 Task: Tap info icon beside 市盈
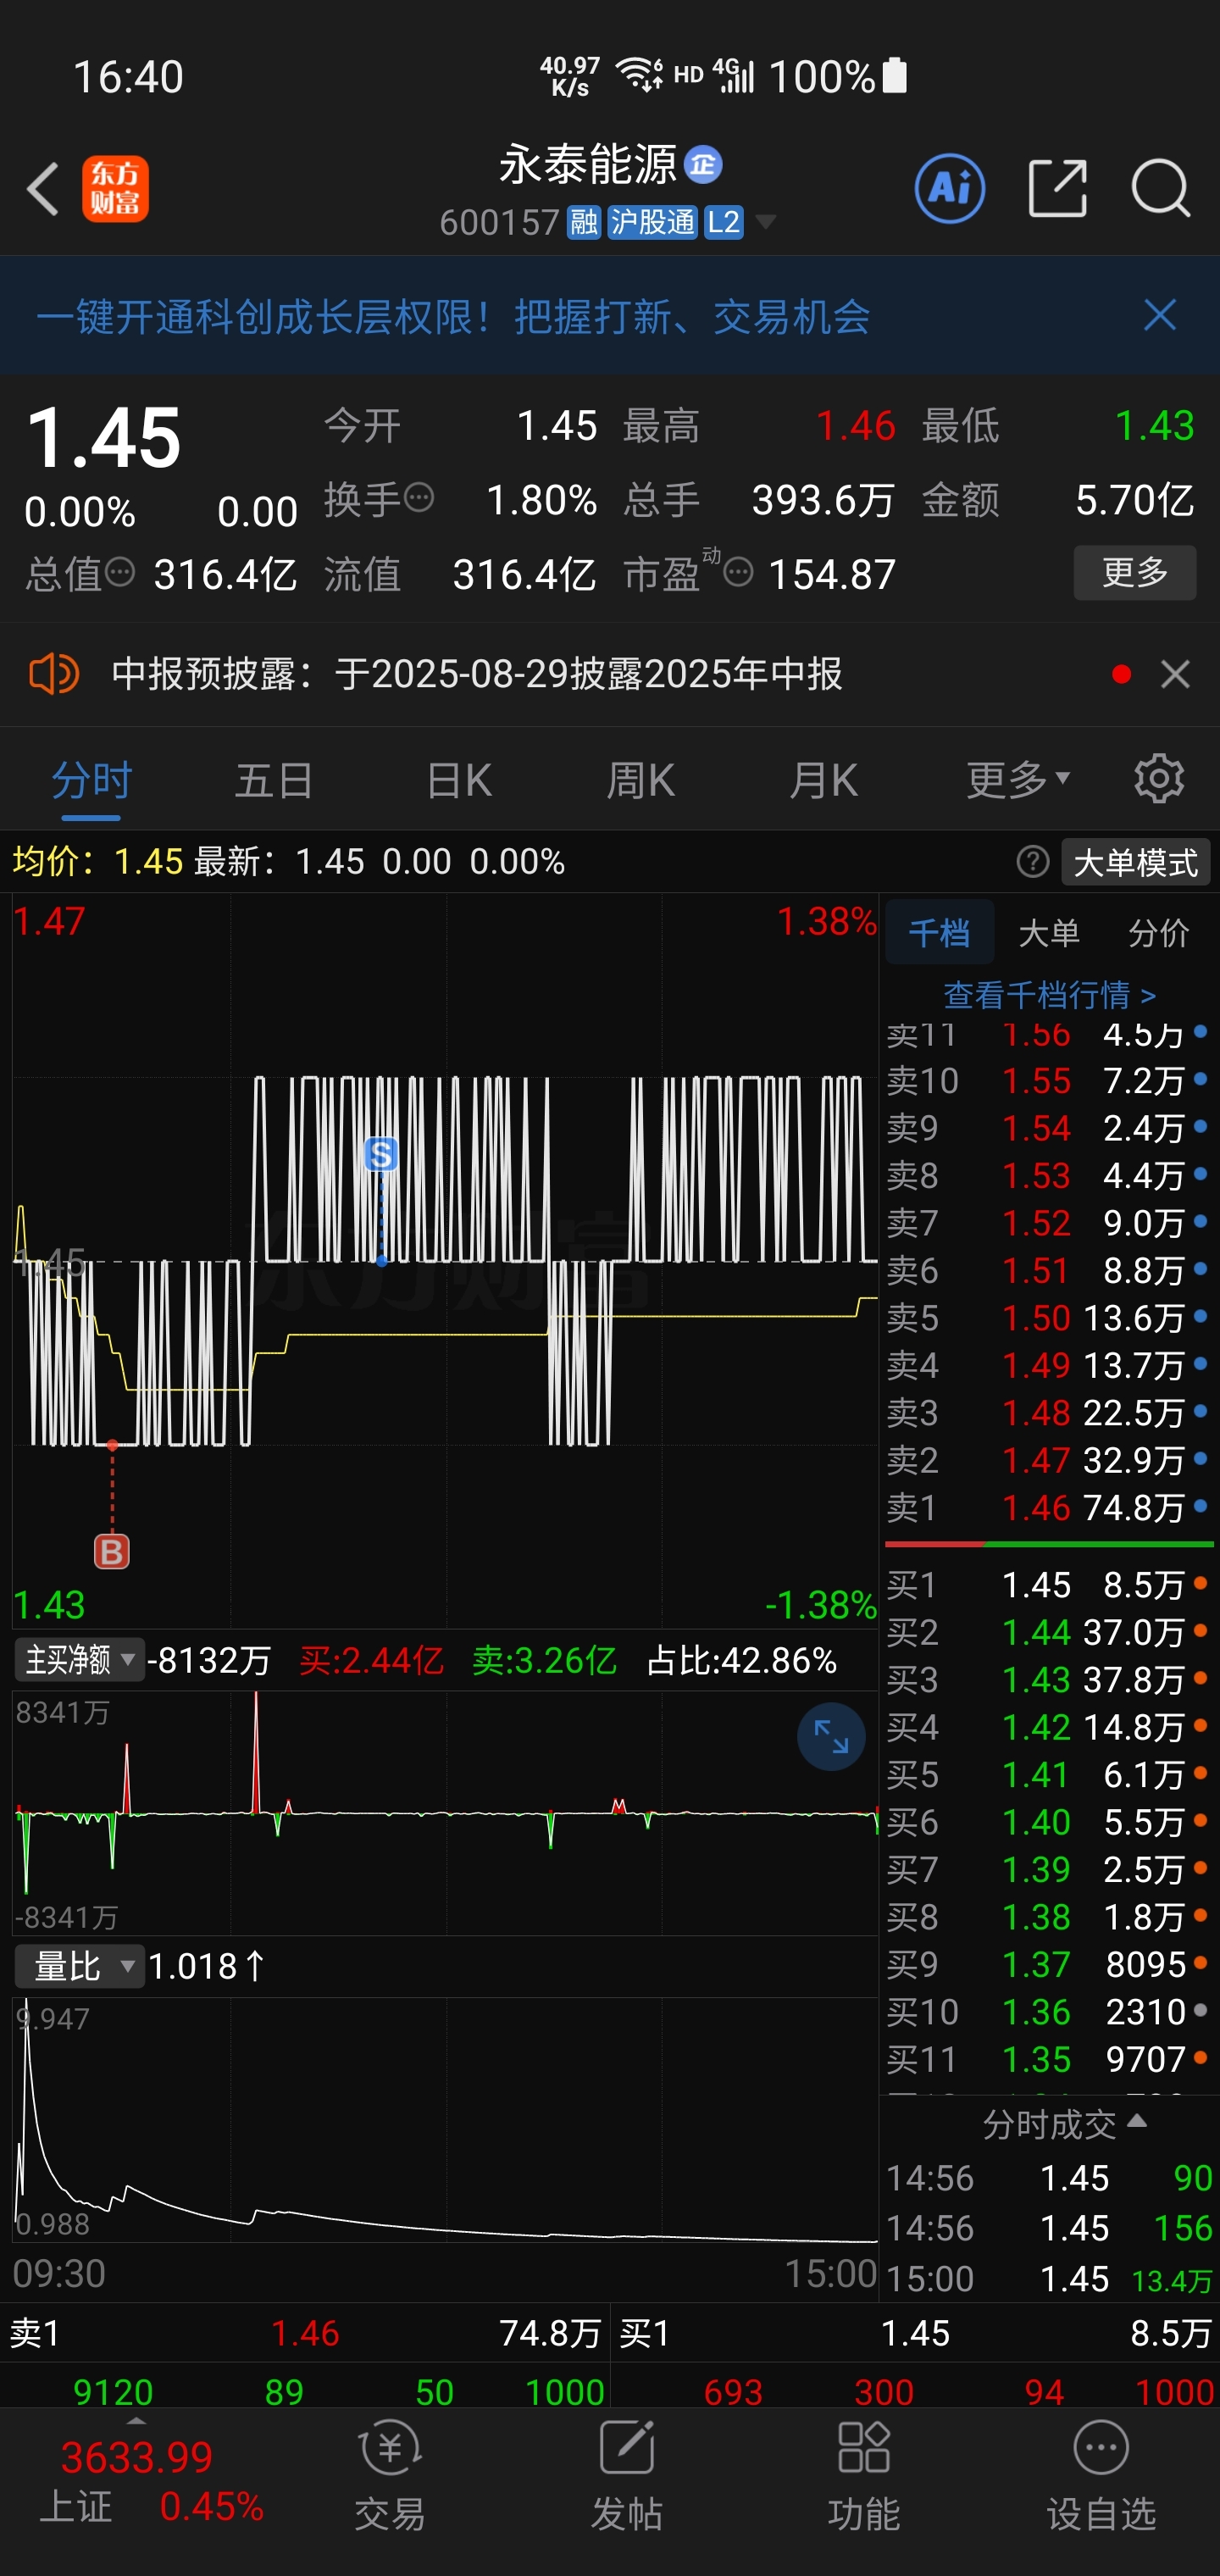(x=738, y=573)
